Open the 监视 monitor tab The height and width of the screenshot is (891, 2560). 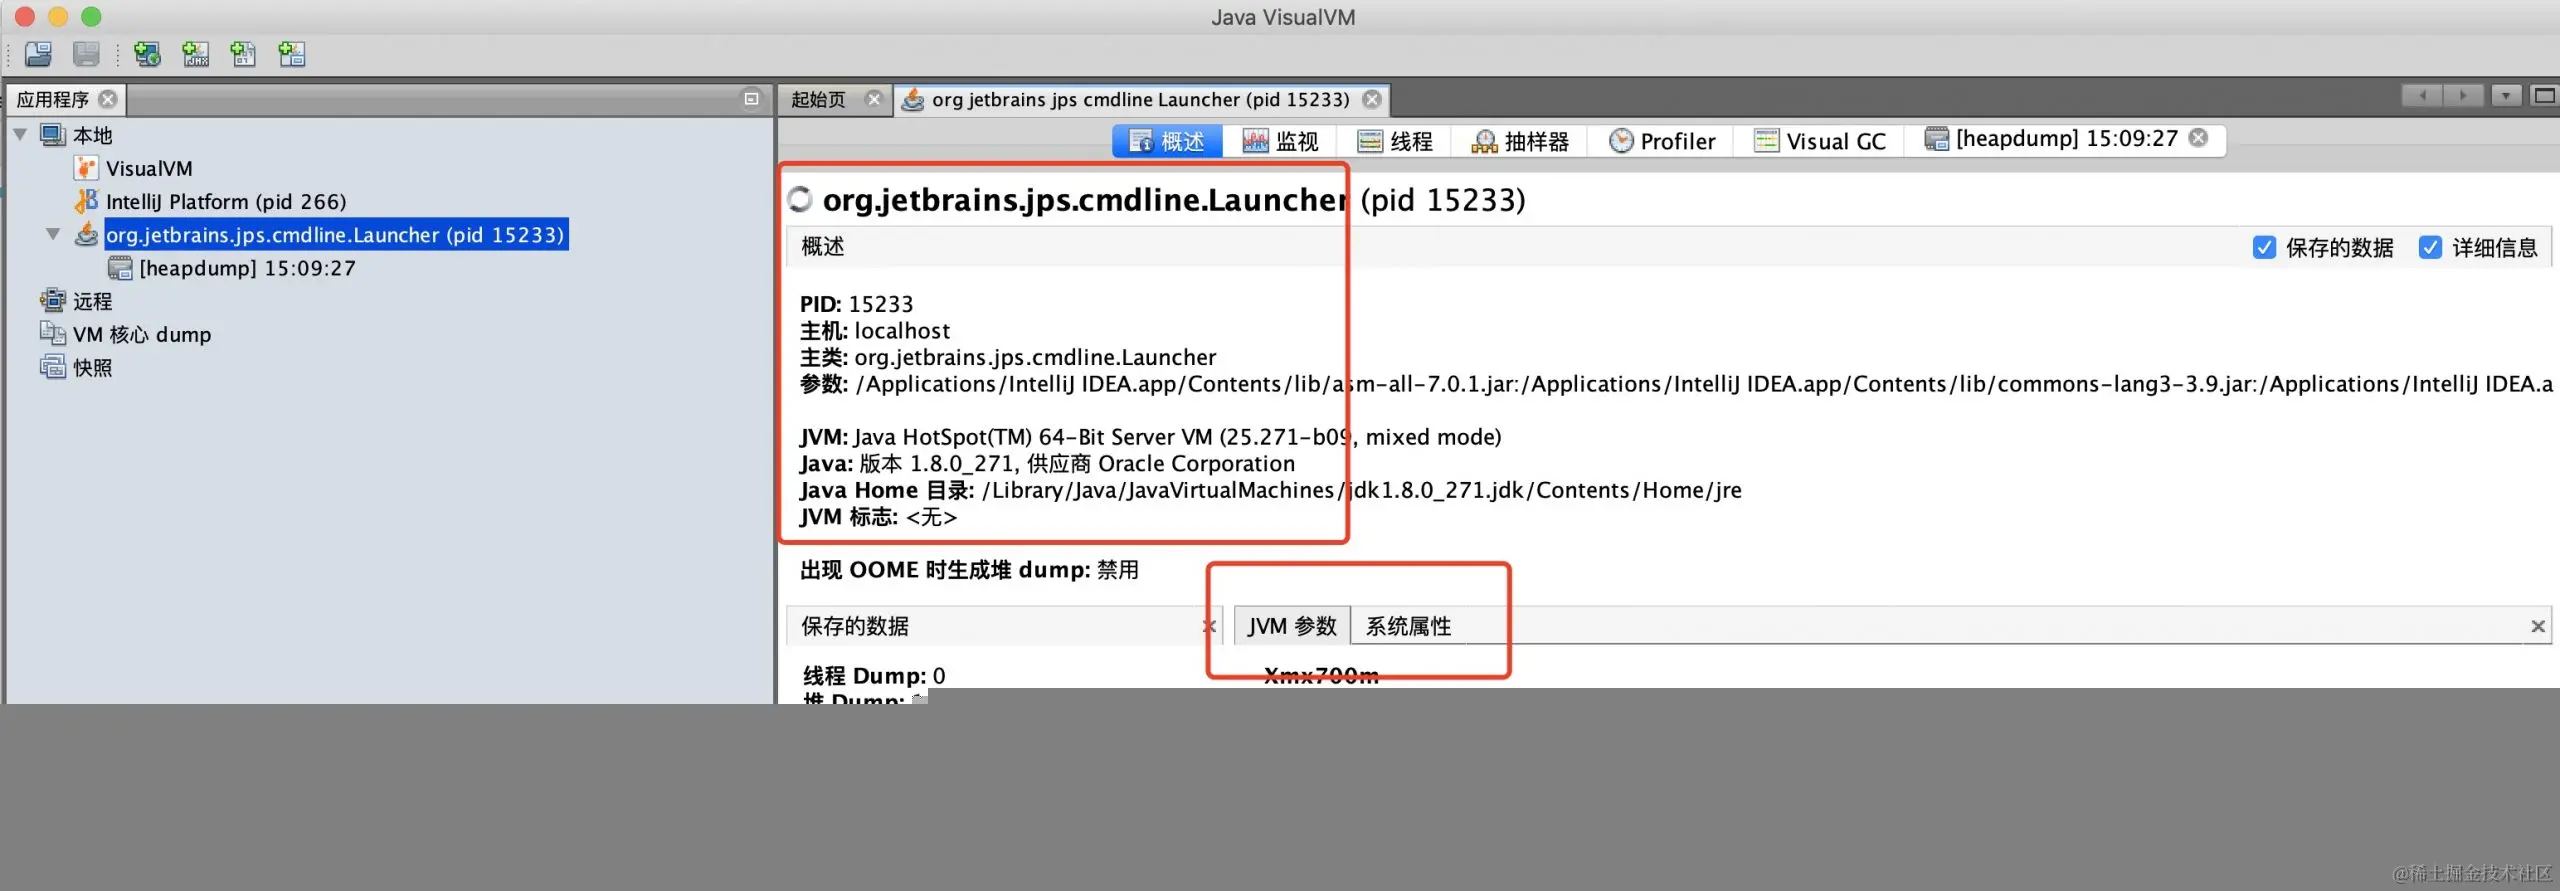(1281, 141)
